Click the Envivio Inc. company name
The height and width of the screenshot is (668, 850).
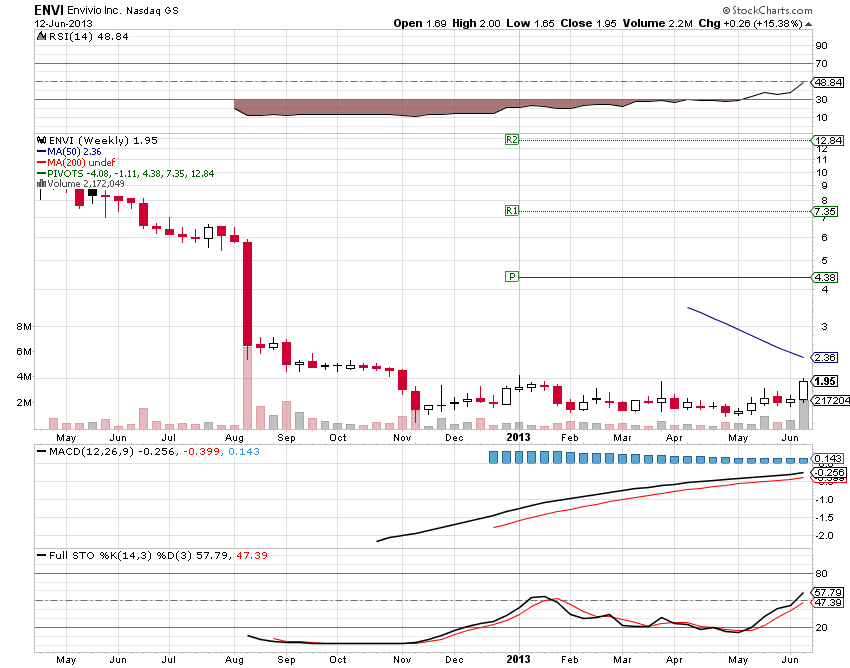[x=94, y=11]
